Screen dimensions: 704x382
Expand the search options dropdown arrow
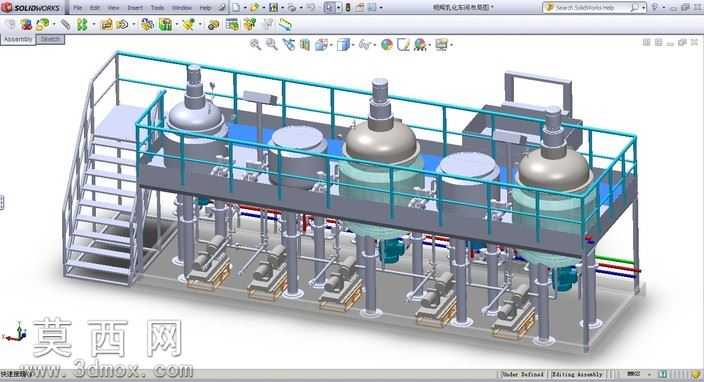(x=643, y=8)
